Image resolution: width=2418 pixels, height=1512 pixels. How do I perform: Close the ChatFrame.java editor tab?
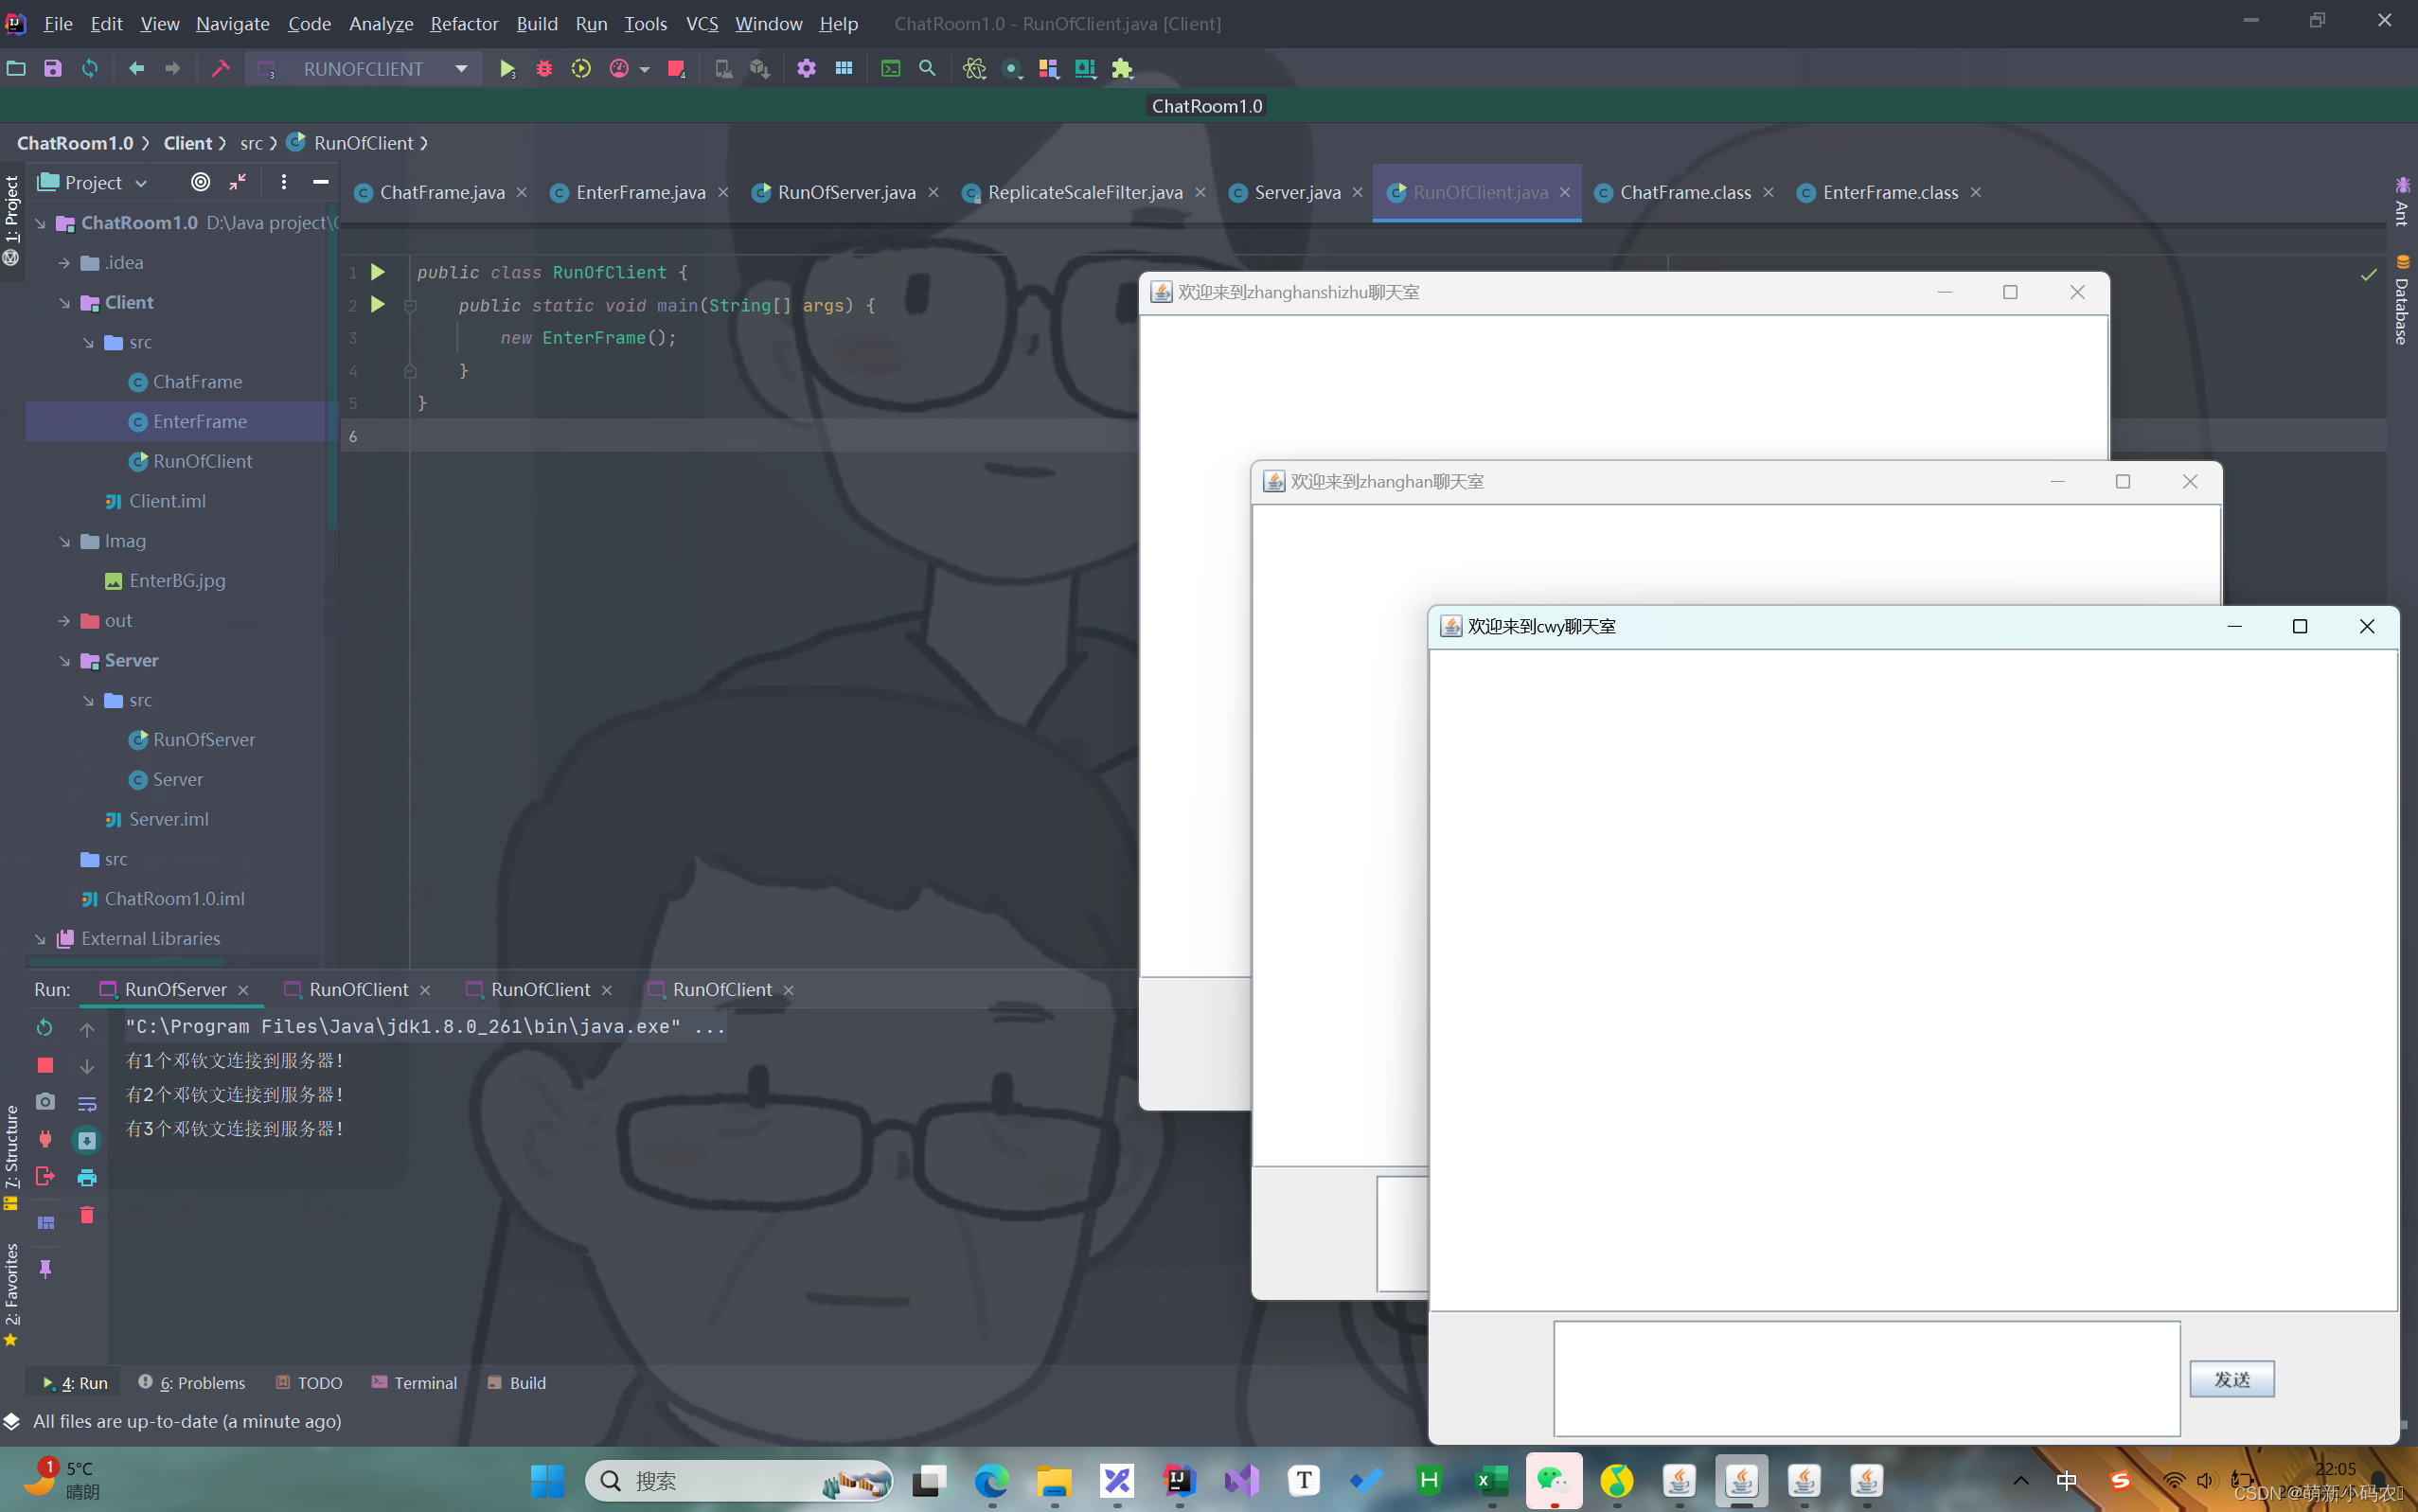(x=522, y=192)
